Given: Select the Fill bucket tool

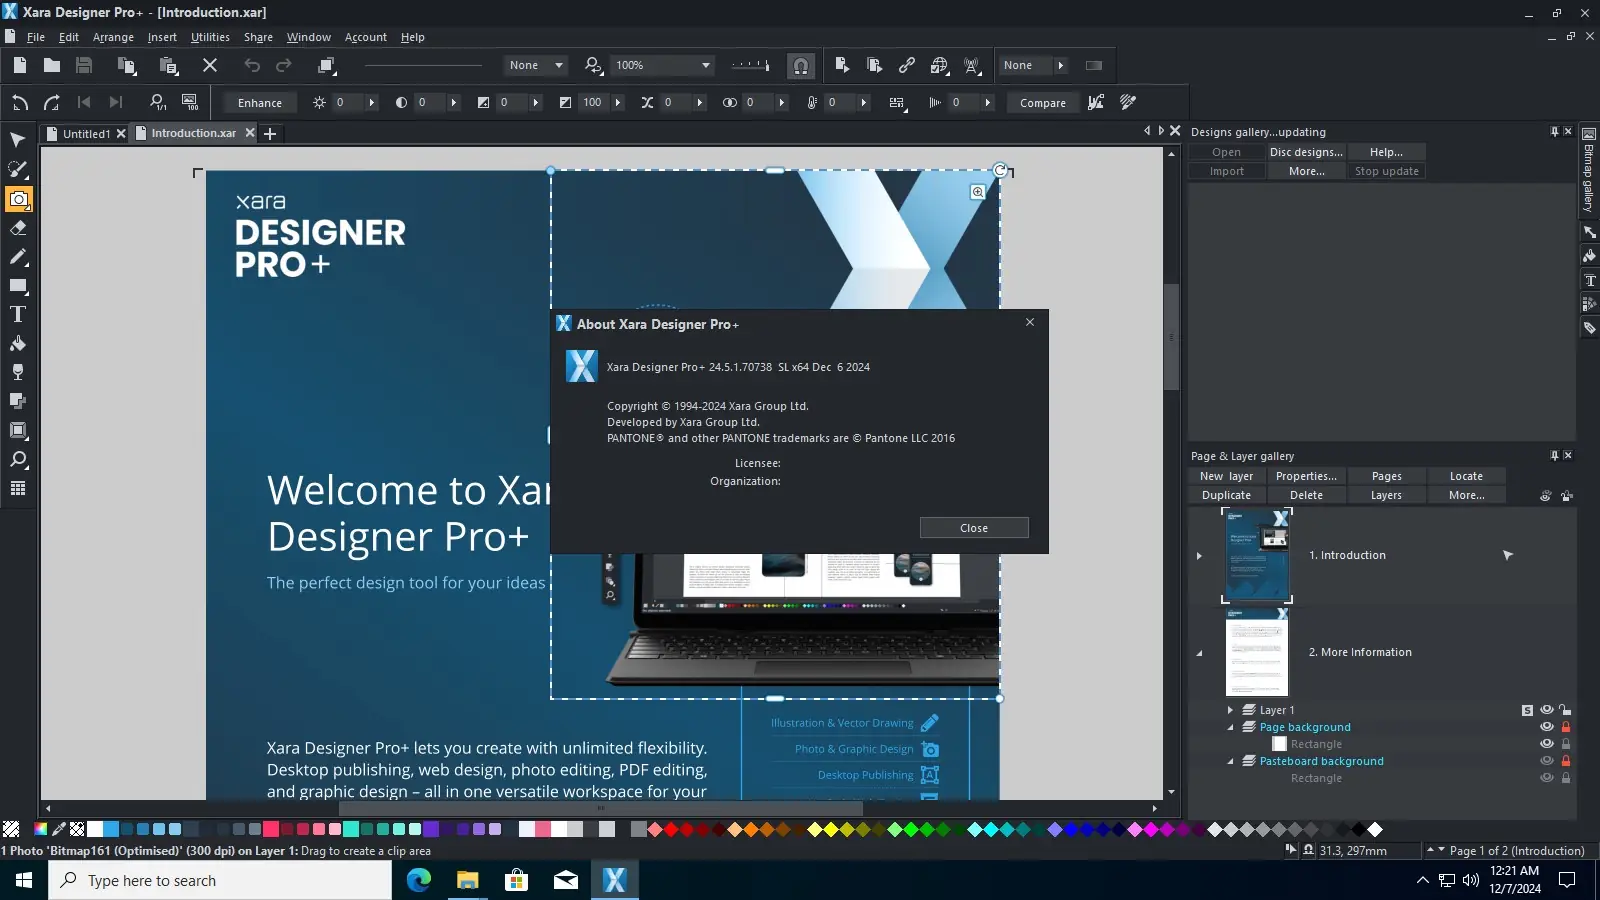Looking at the screenshot, I should [18, 343].
